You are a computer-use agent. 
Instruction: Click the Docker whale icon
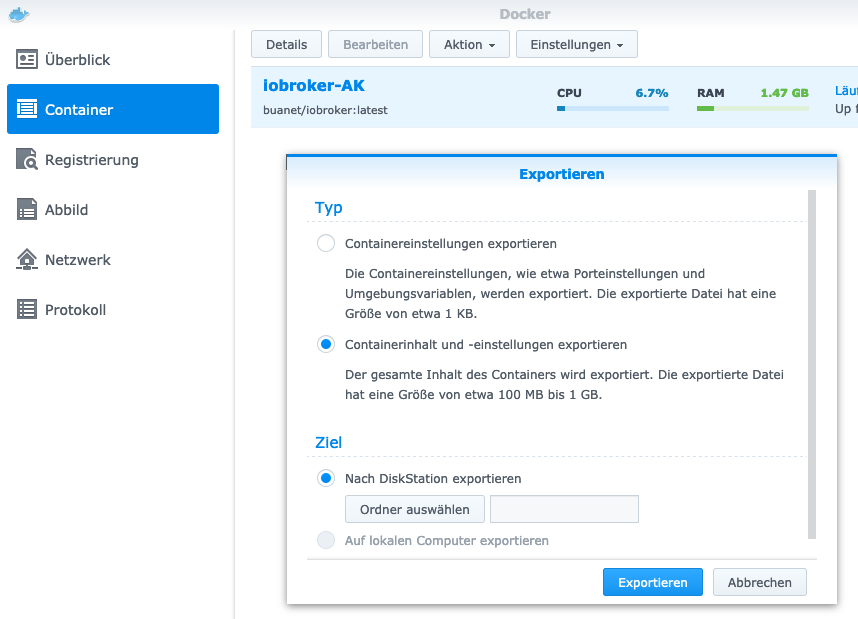tap(19, 15)
